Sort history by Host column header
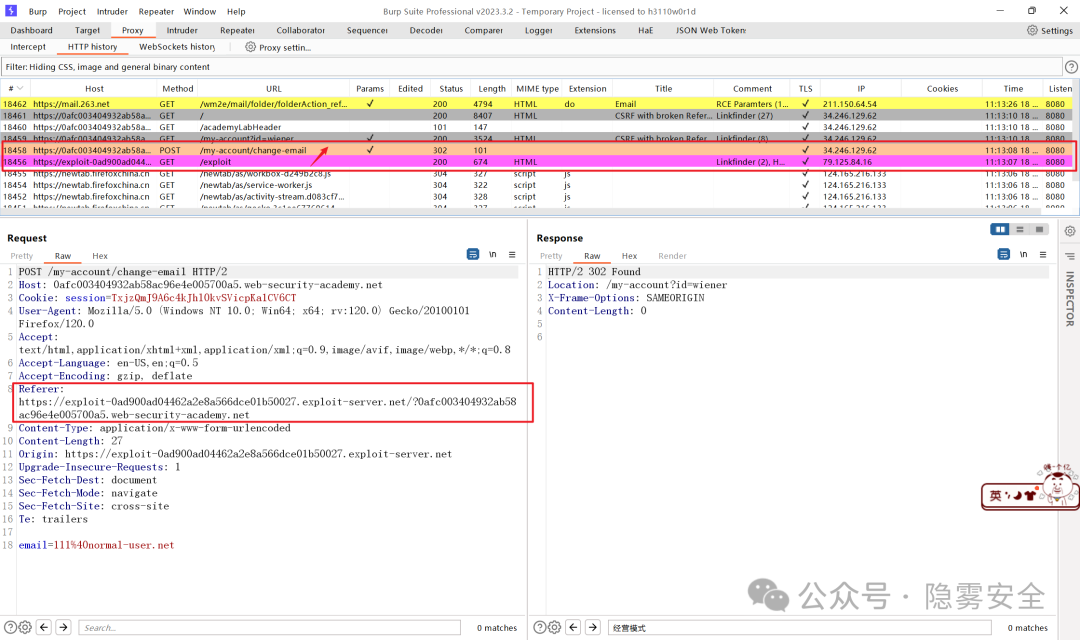 94,88
